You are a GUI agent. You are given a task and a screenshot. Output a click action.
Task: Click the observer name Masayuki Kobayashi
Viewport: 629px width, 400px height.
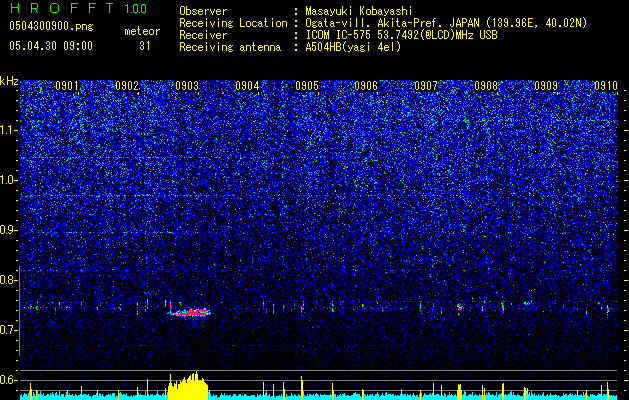coord(359,11)
